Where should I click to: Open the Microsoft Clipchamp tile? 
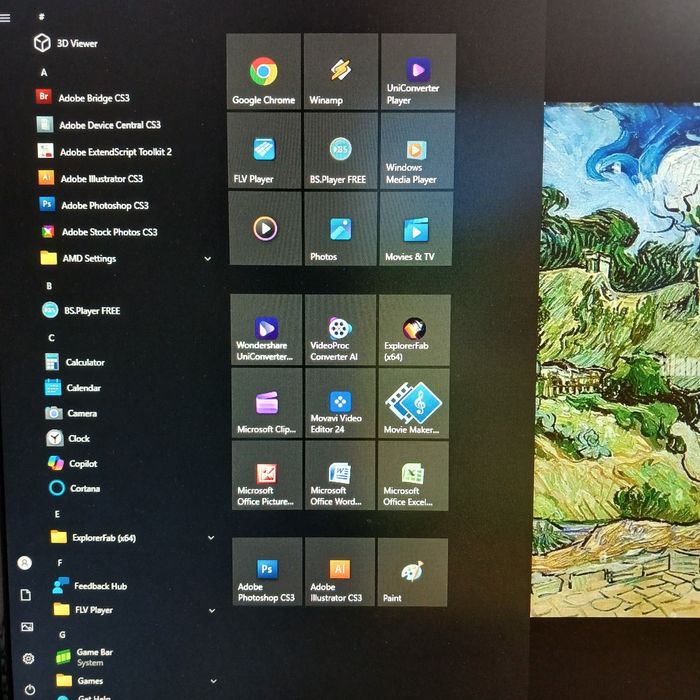267,403
